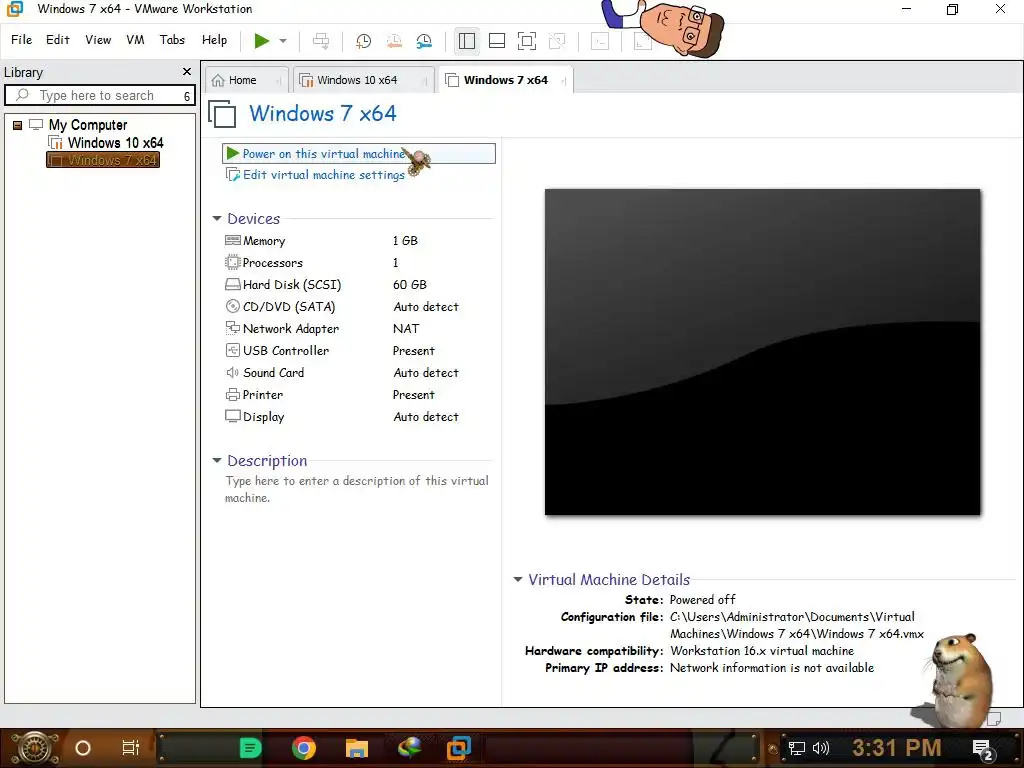Click the Windows 7 x64 page title icon
Viewport: 1024px width, 768px height.
222,114
